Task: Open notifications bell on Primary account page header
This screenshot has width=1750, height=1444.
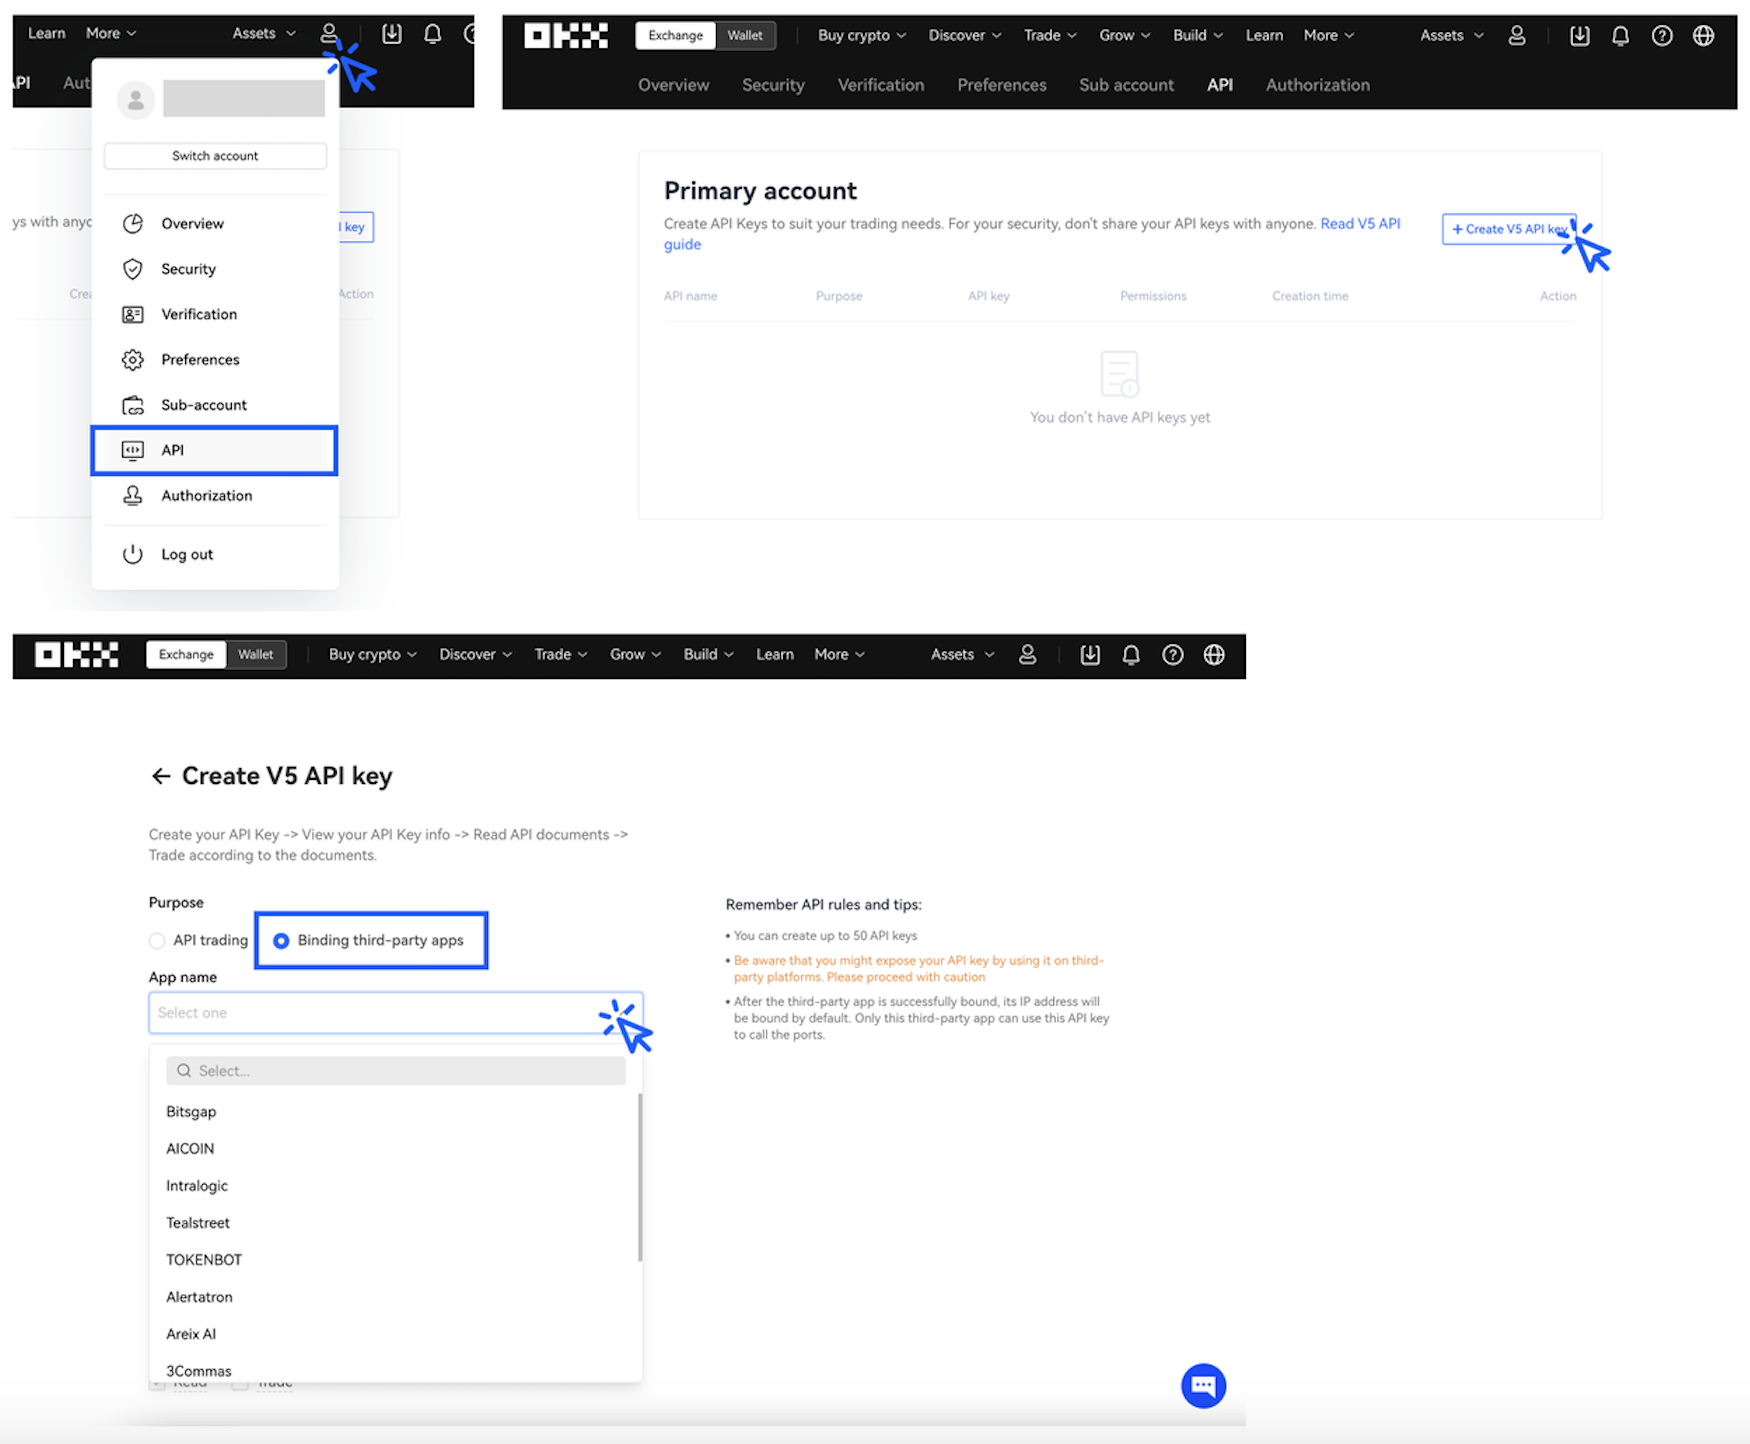Action: (x=1621, y=36)
